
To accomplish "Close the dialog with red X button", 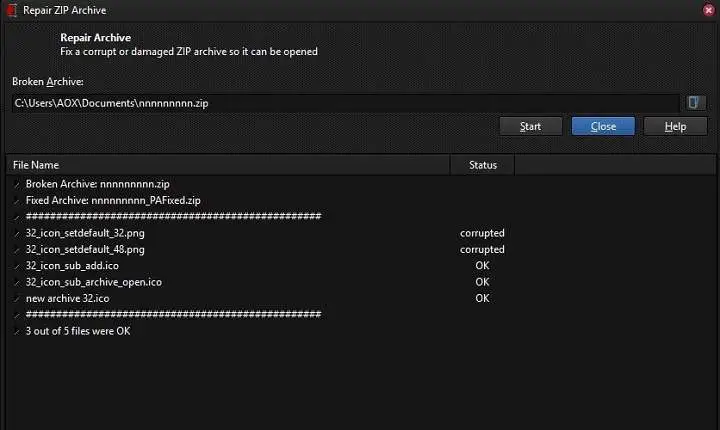I will click(709, 10).
